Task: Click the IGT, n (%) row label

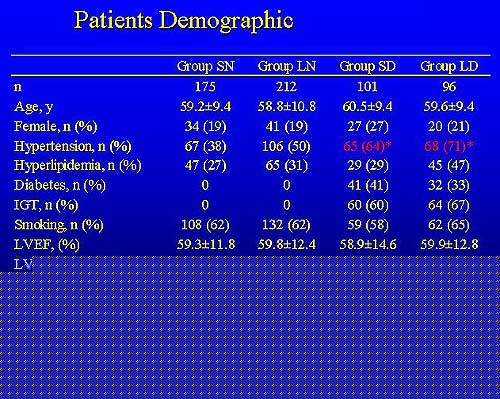Action: tap(46, 205)
